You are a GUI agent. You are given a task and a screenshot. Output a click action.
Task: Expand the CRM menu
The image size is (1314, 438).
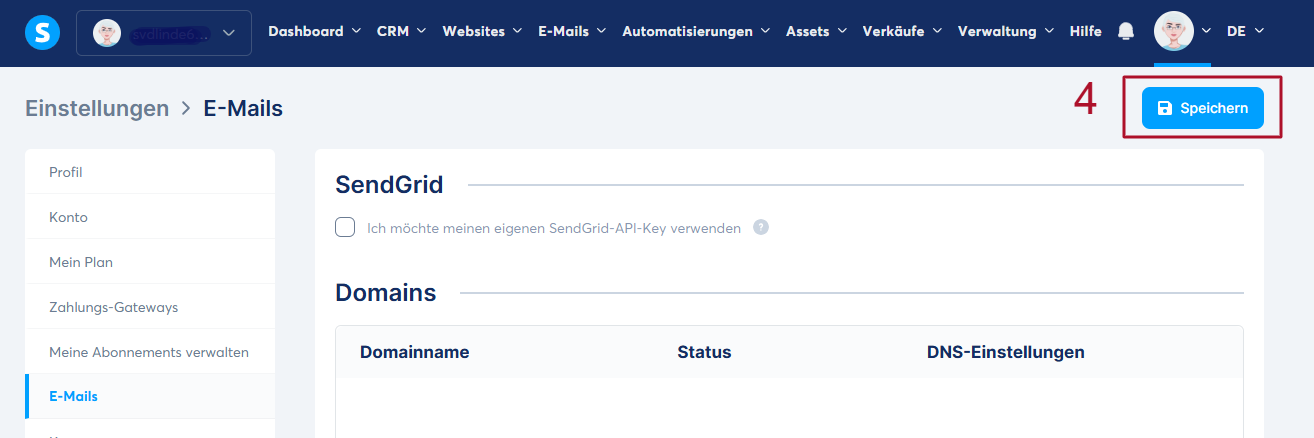click(x=401, y=32)
